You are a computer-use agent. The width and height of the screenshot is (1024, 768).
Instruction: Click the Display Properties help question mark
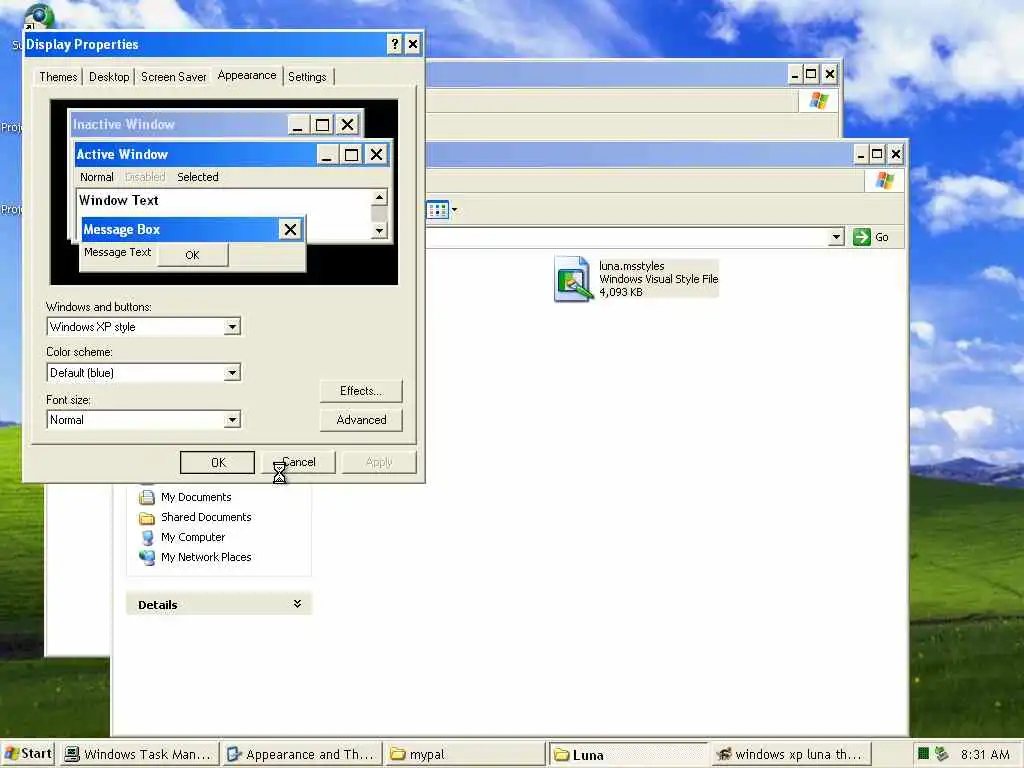[x=394, y=44]
